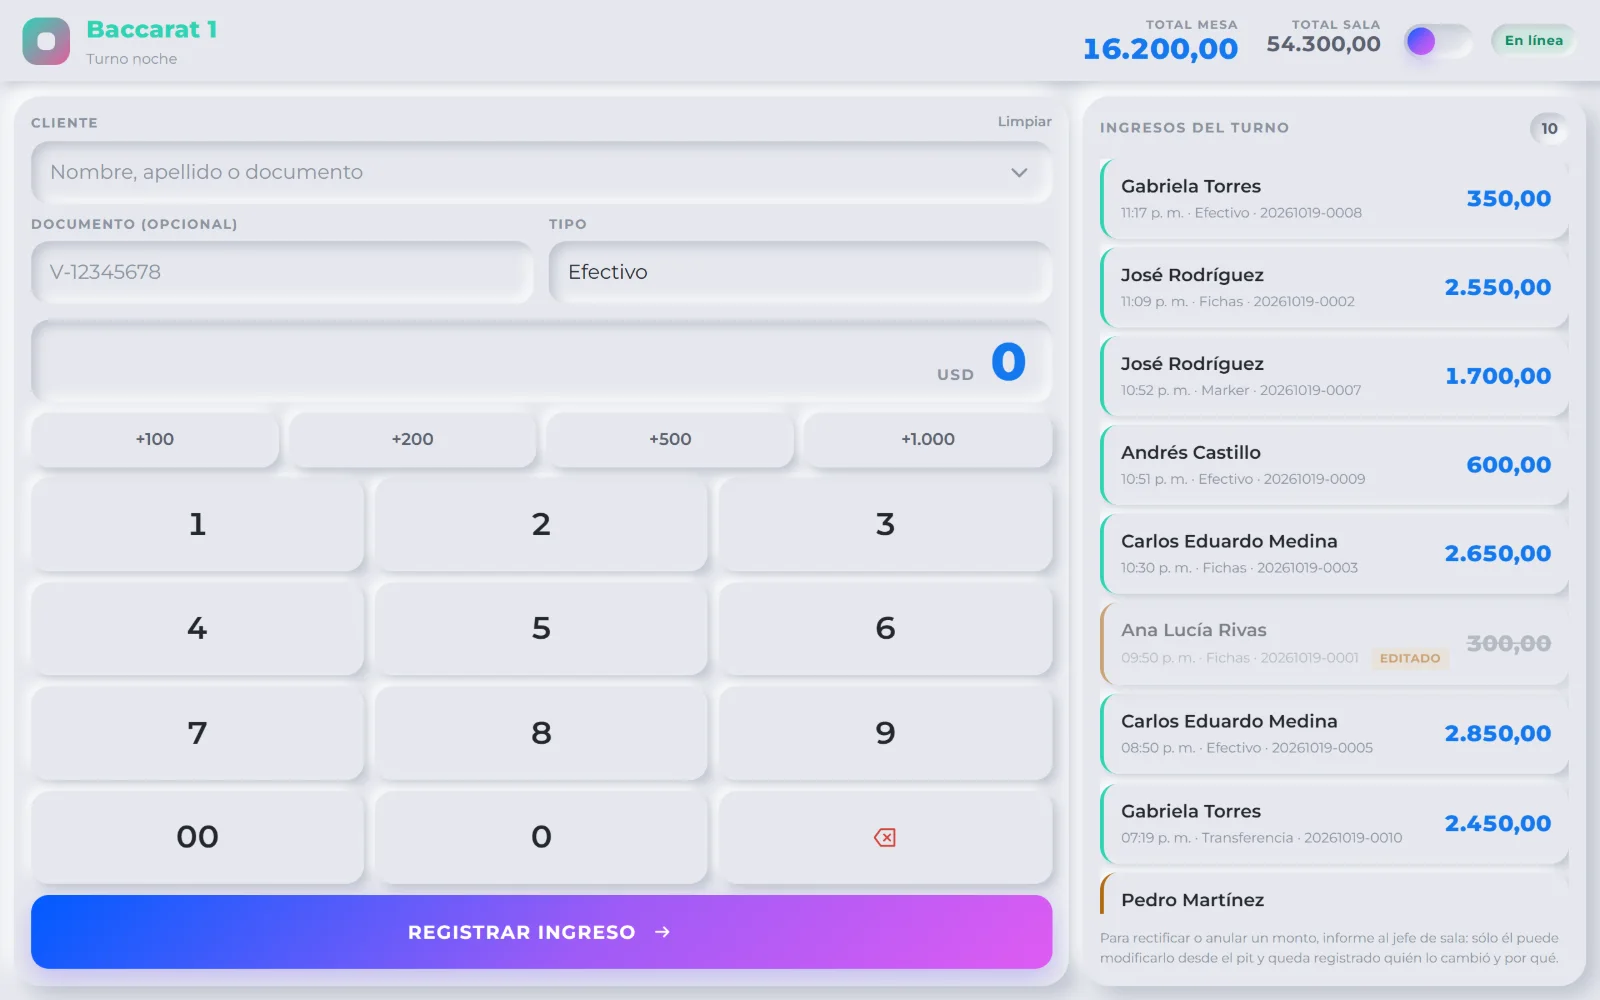Tap keypad digit 8
1600x1000 pixels.
(x=541, y=733)
